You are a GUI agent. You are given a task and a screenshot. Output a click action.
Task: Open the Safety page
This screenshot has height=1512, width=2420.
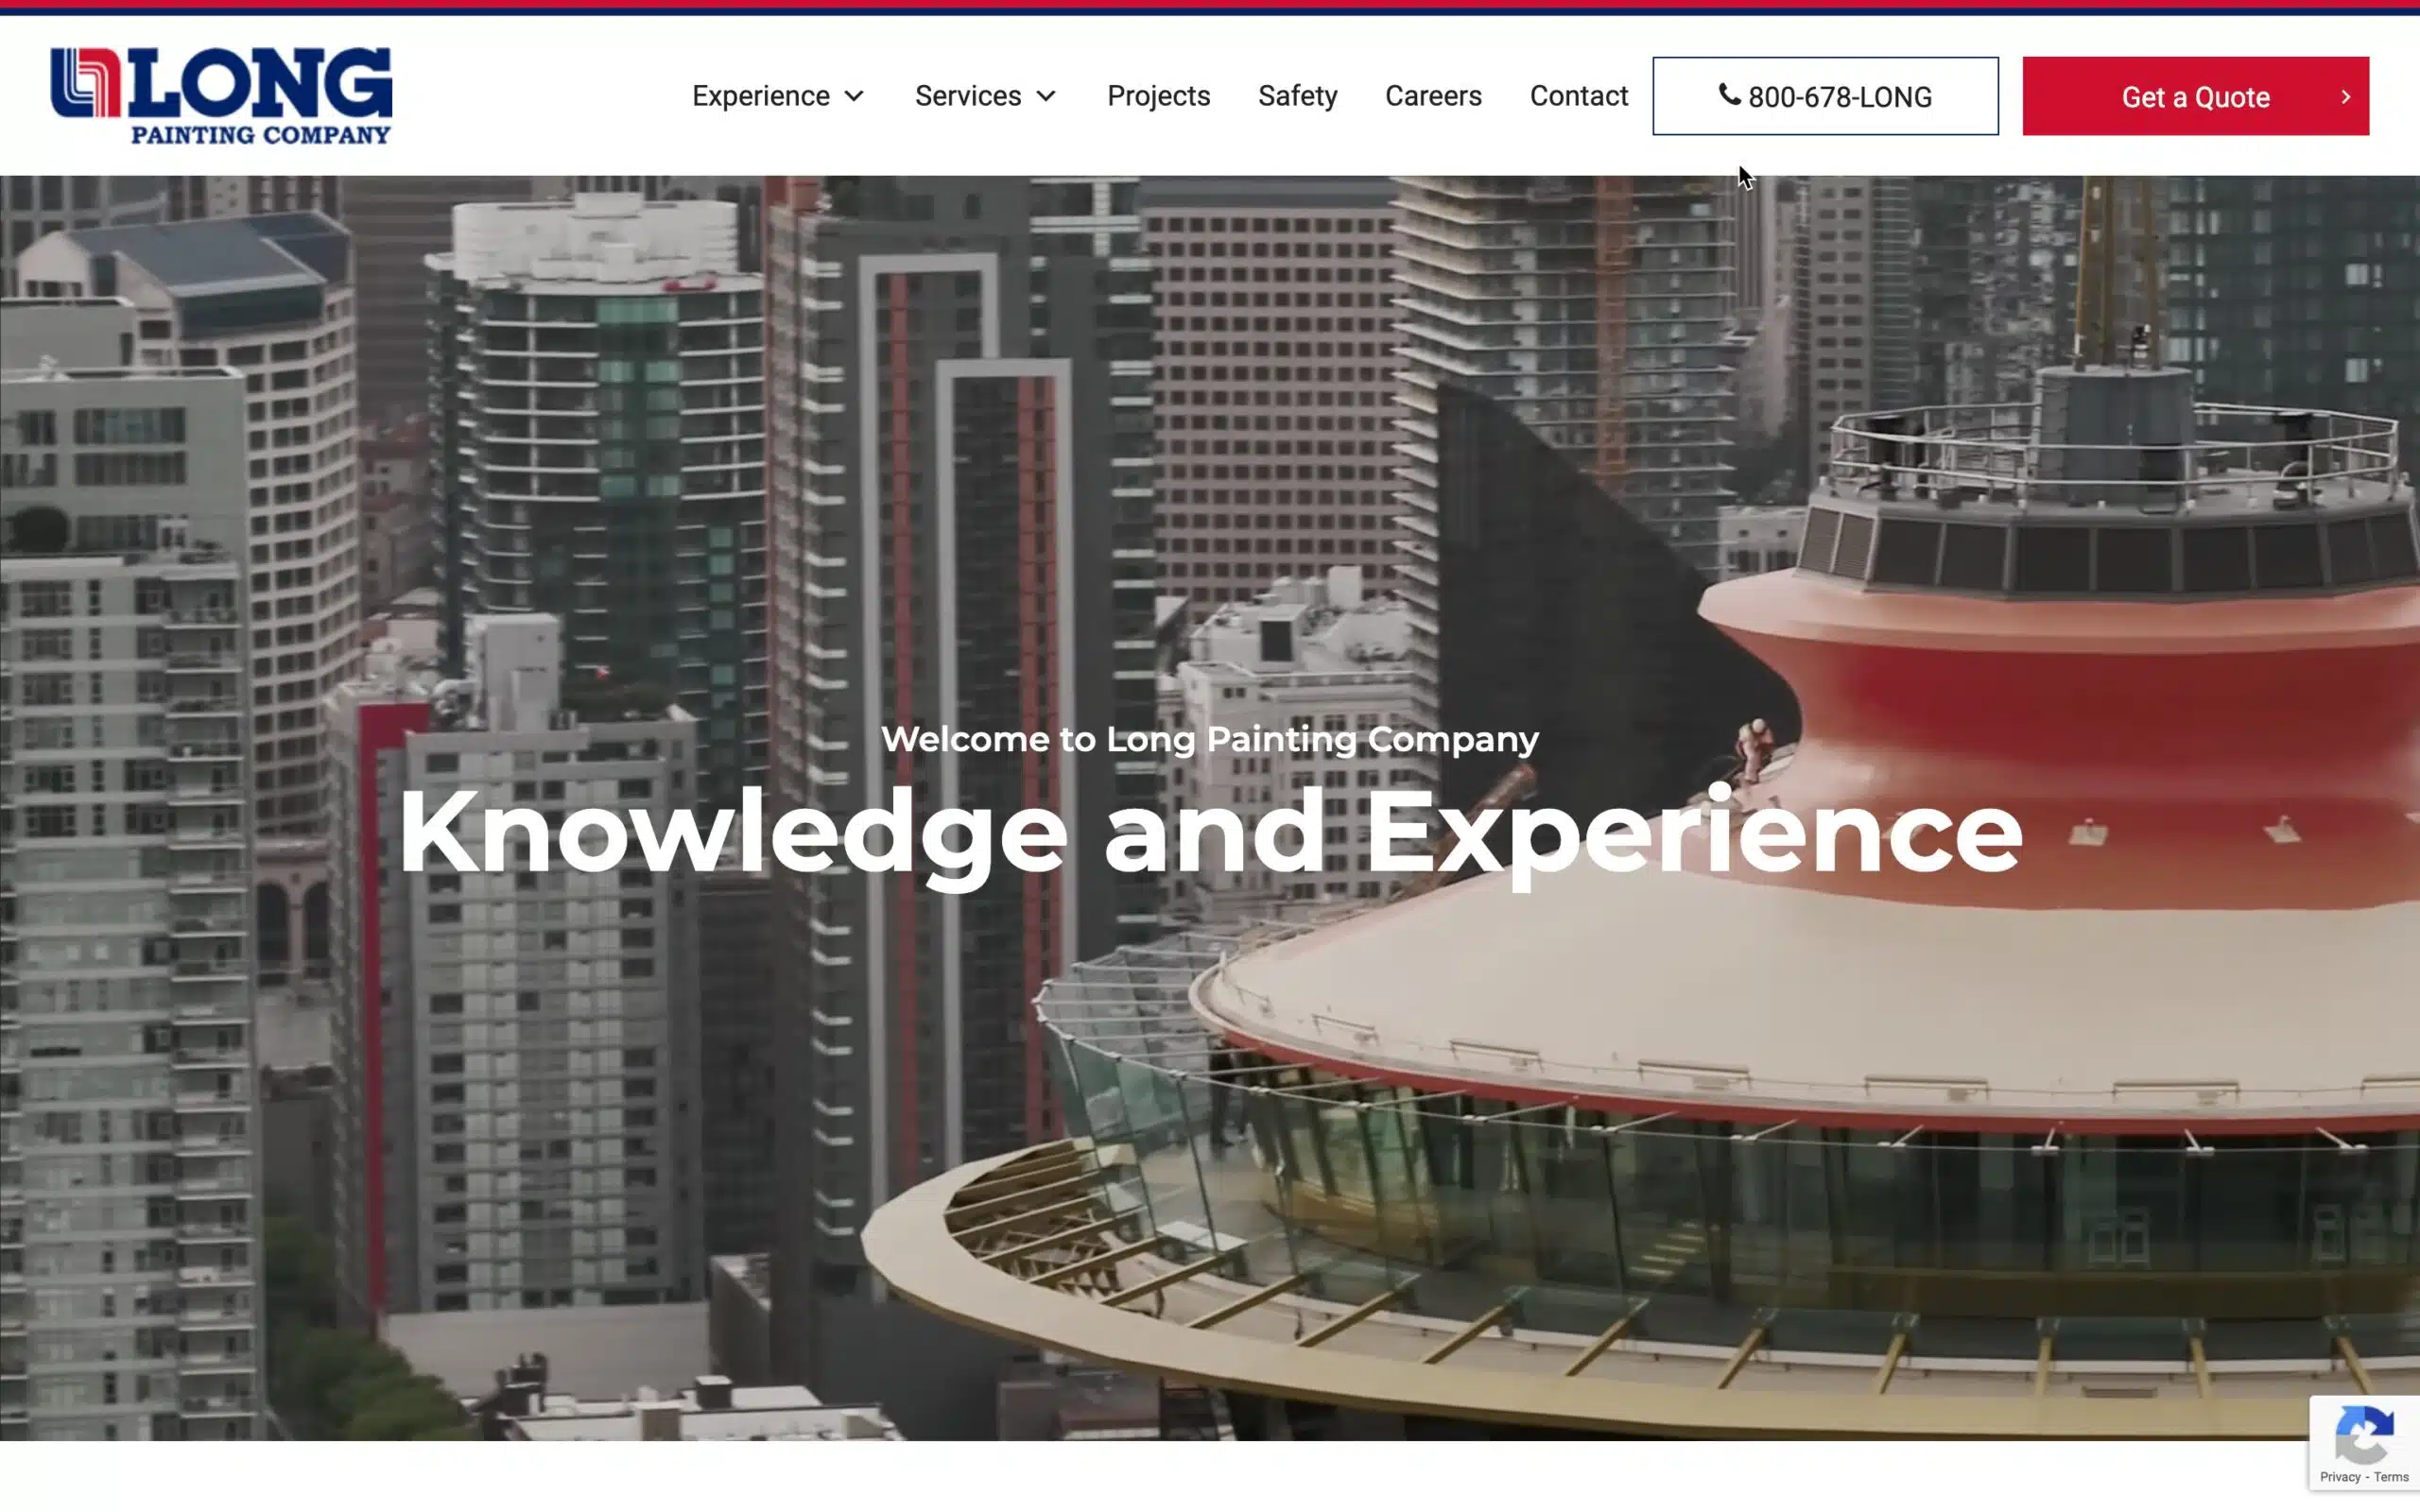tap(1297, 96)
